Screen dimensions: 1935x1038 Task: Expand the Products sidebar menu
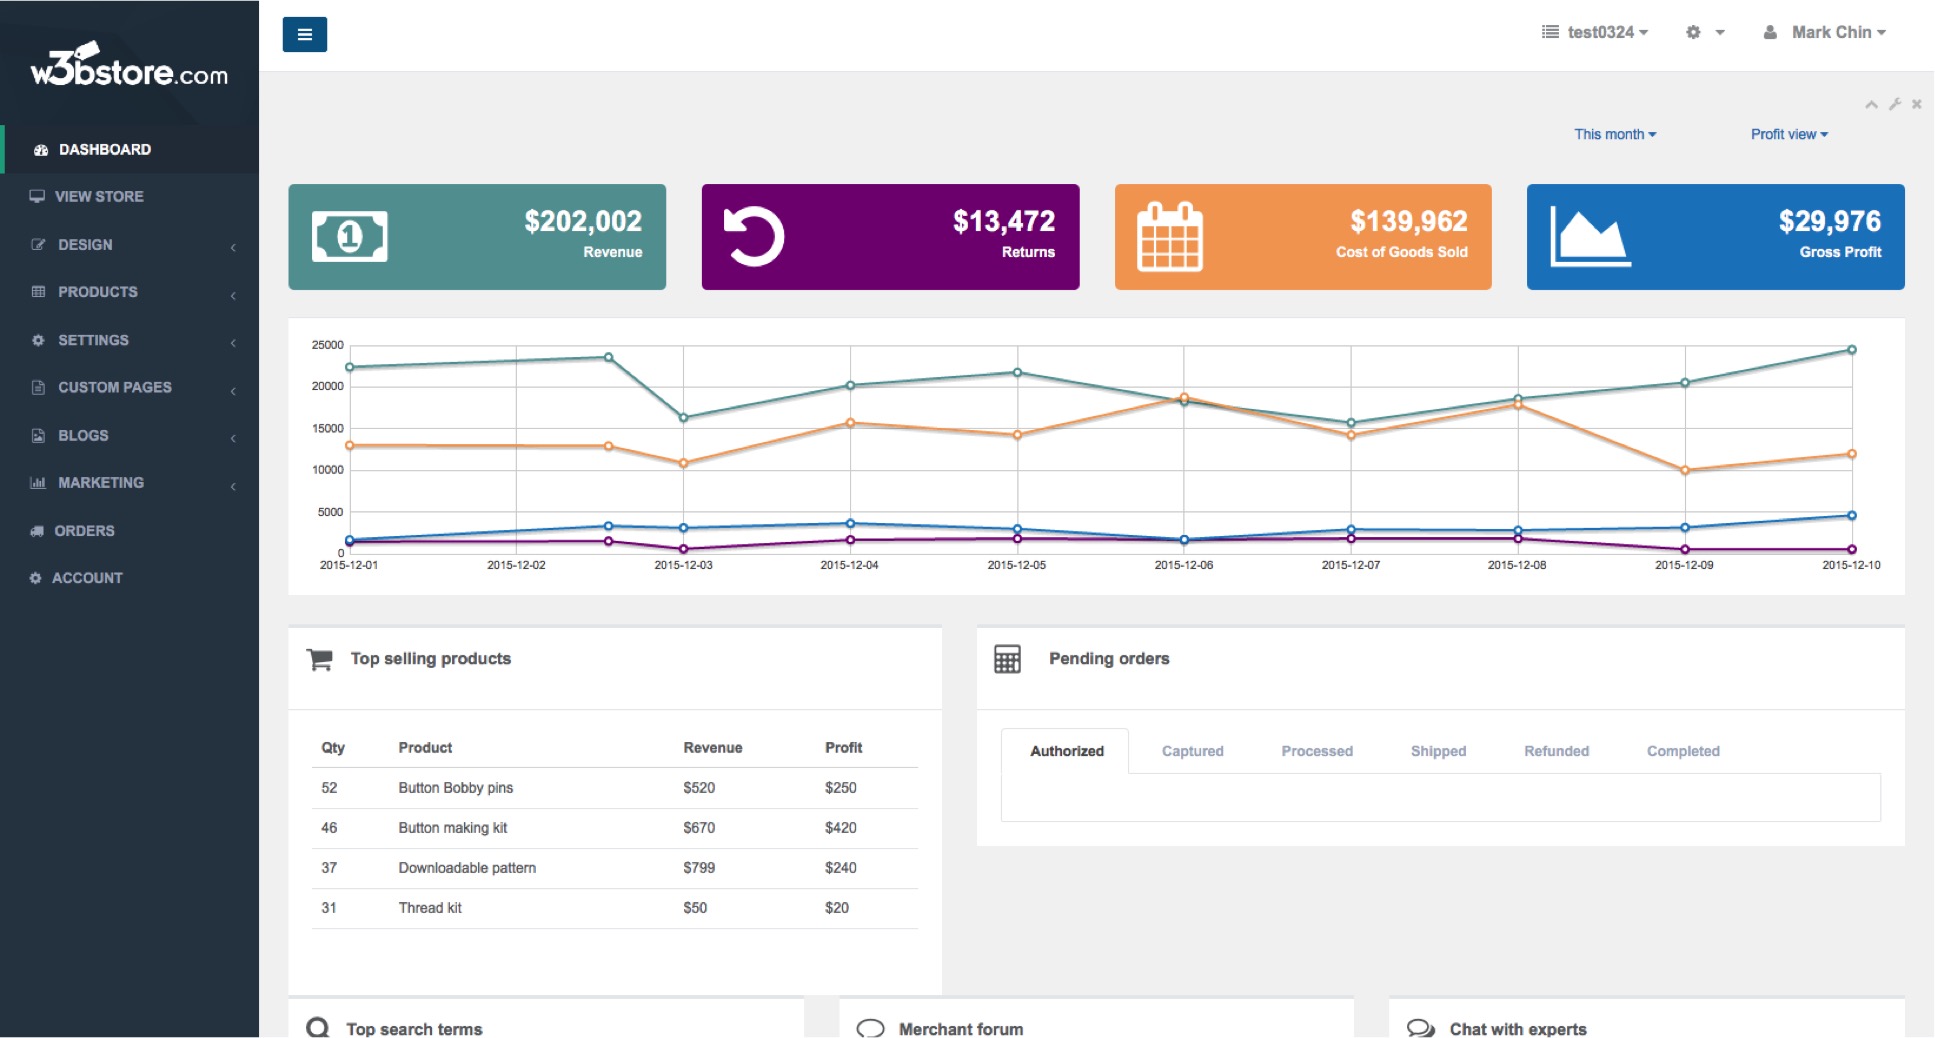point(98,292)
